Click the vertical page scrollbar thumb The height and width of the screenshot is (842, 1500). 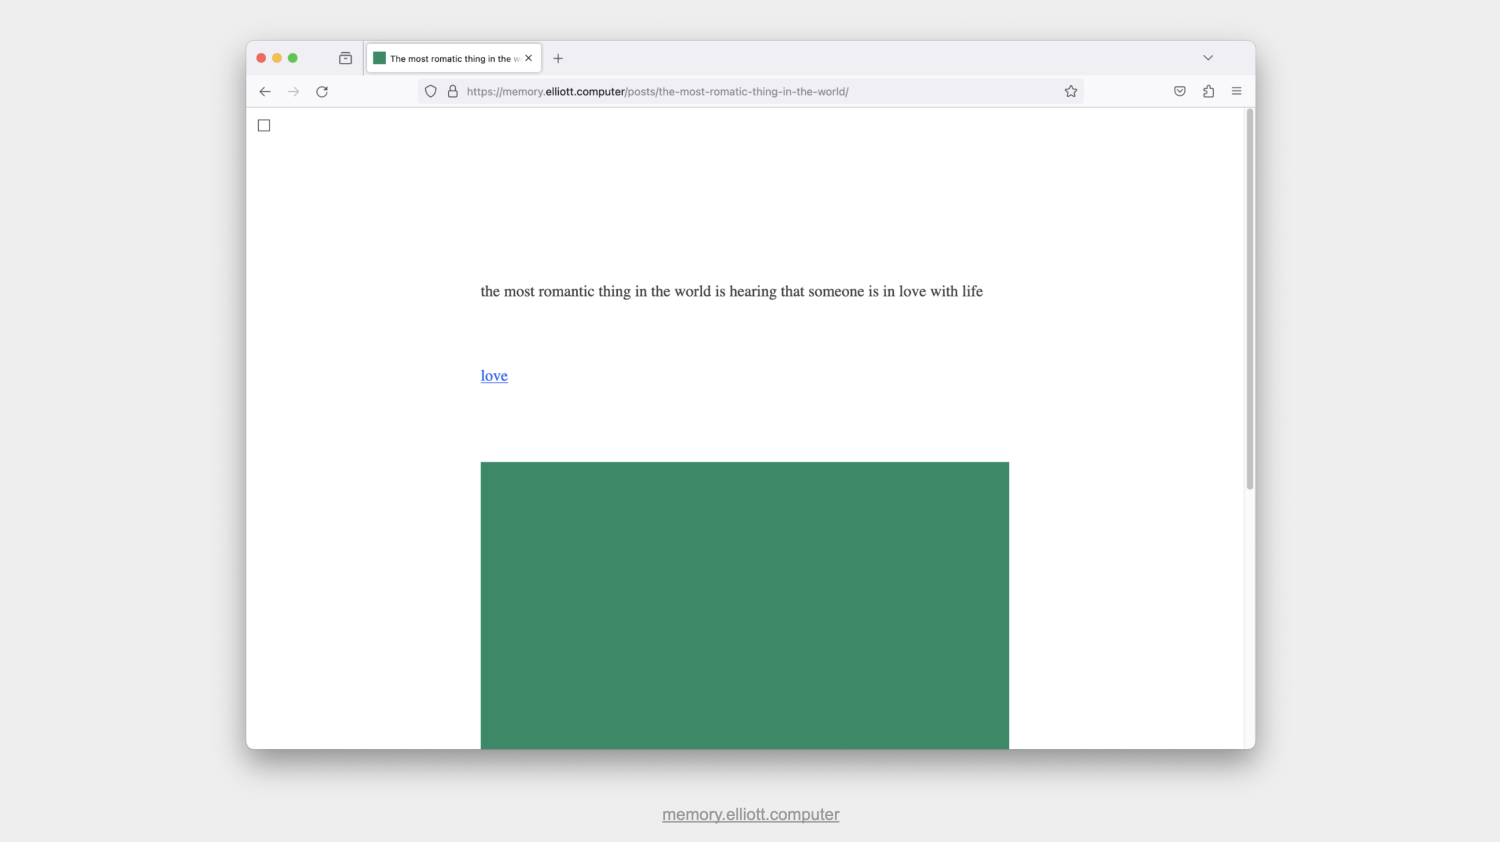1249,300
